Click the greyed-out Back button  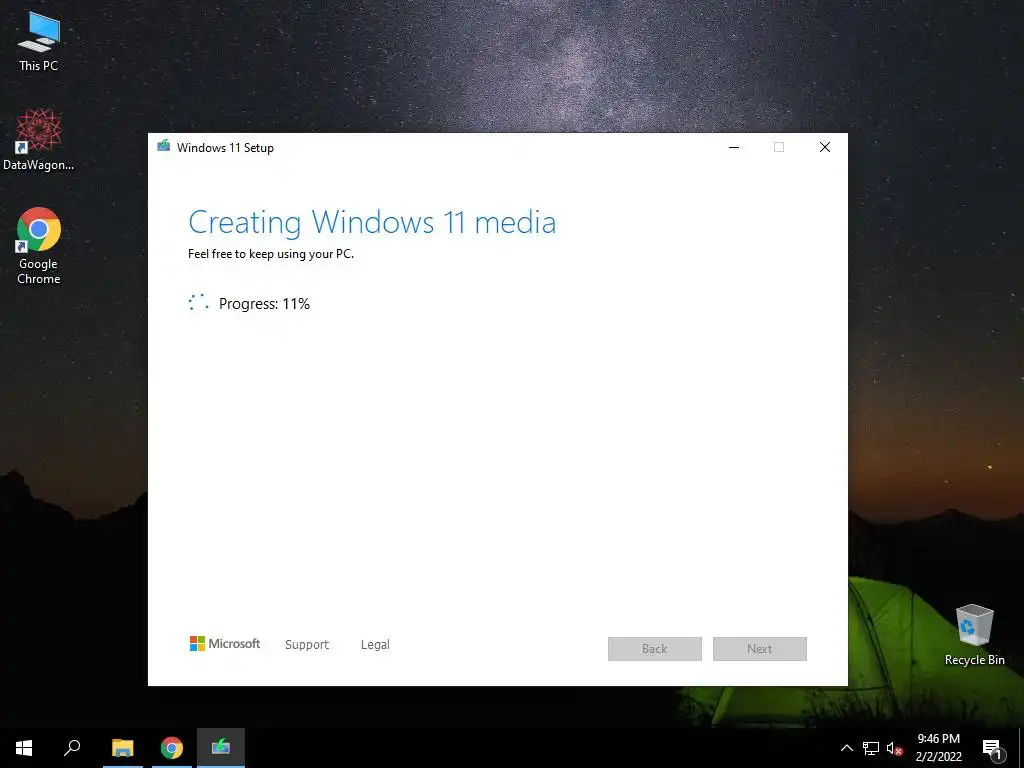654,648
